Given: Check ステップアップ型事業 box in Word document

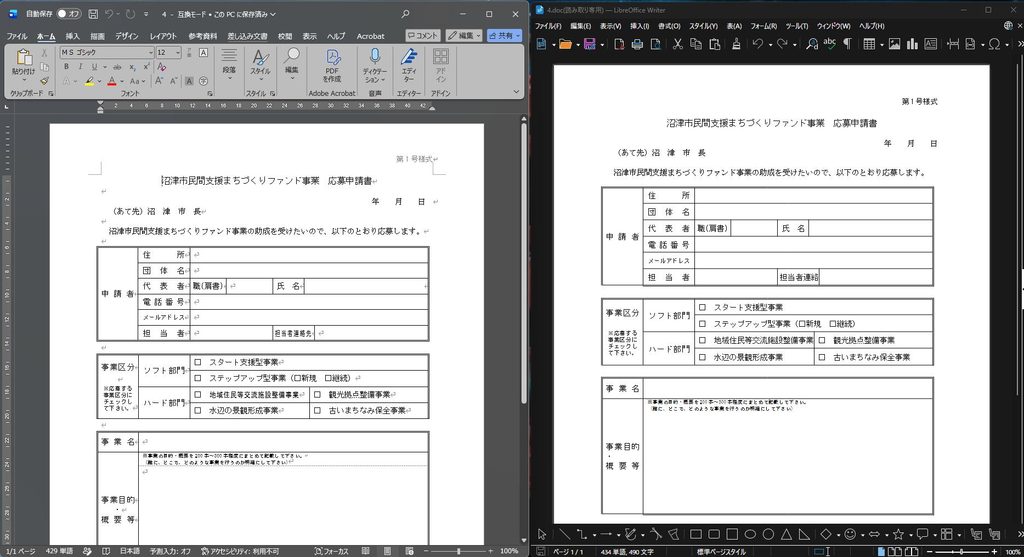Looking at the screenshot, I should 198,378.
